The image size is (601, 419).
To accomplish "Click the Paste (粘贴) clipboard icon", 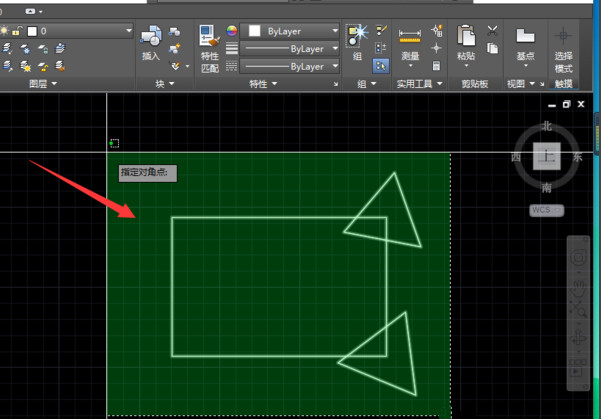I will click(466, 44).
